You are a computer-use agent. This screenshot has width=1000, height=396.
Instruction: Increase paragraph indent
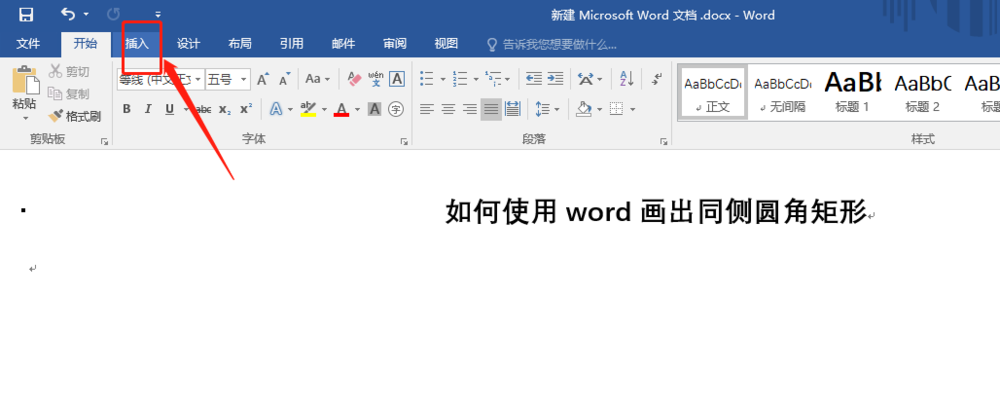[555, 79]
